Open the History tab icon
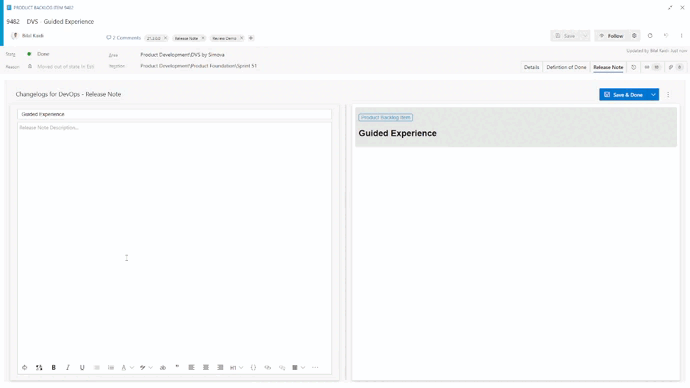The height and width of the screenshot is (388, 690). coord(633,67)
